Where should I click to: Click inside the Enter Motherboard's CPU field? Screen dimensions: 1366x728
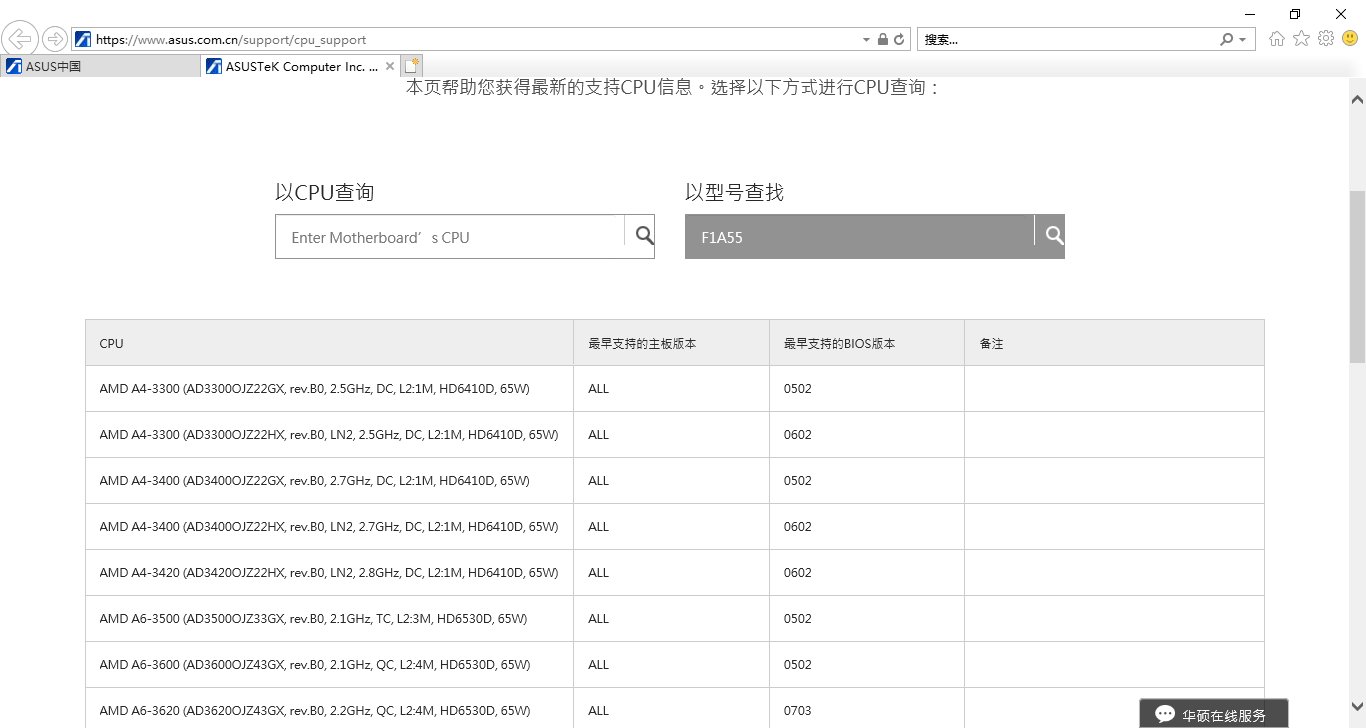pyautogui.click(x=450, y=236)
